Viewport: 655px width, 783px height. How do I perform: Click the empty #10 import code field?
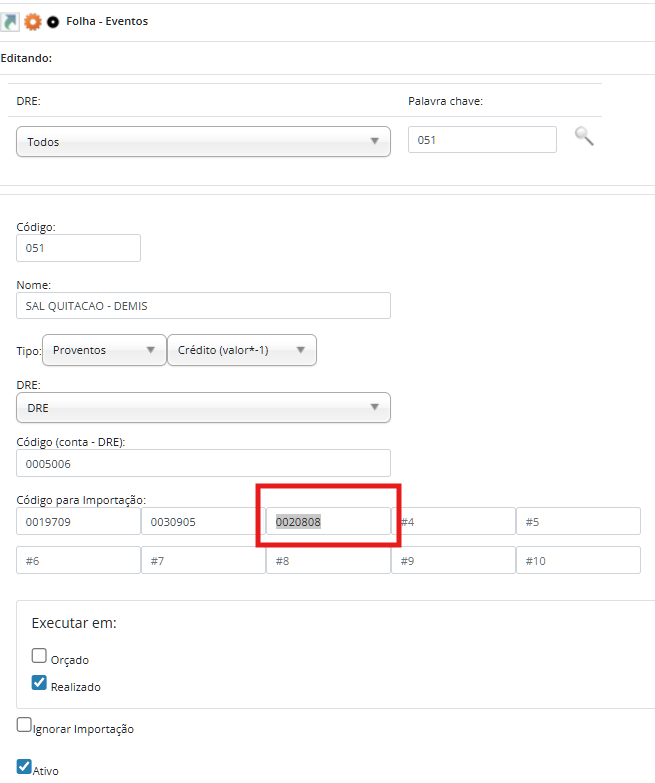(578, 561)
